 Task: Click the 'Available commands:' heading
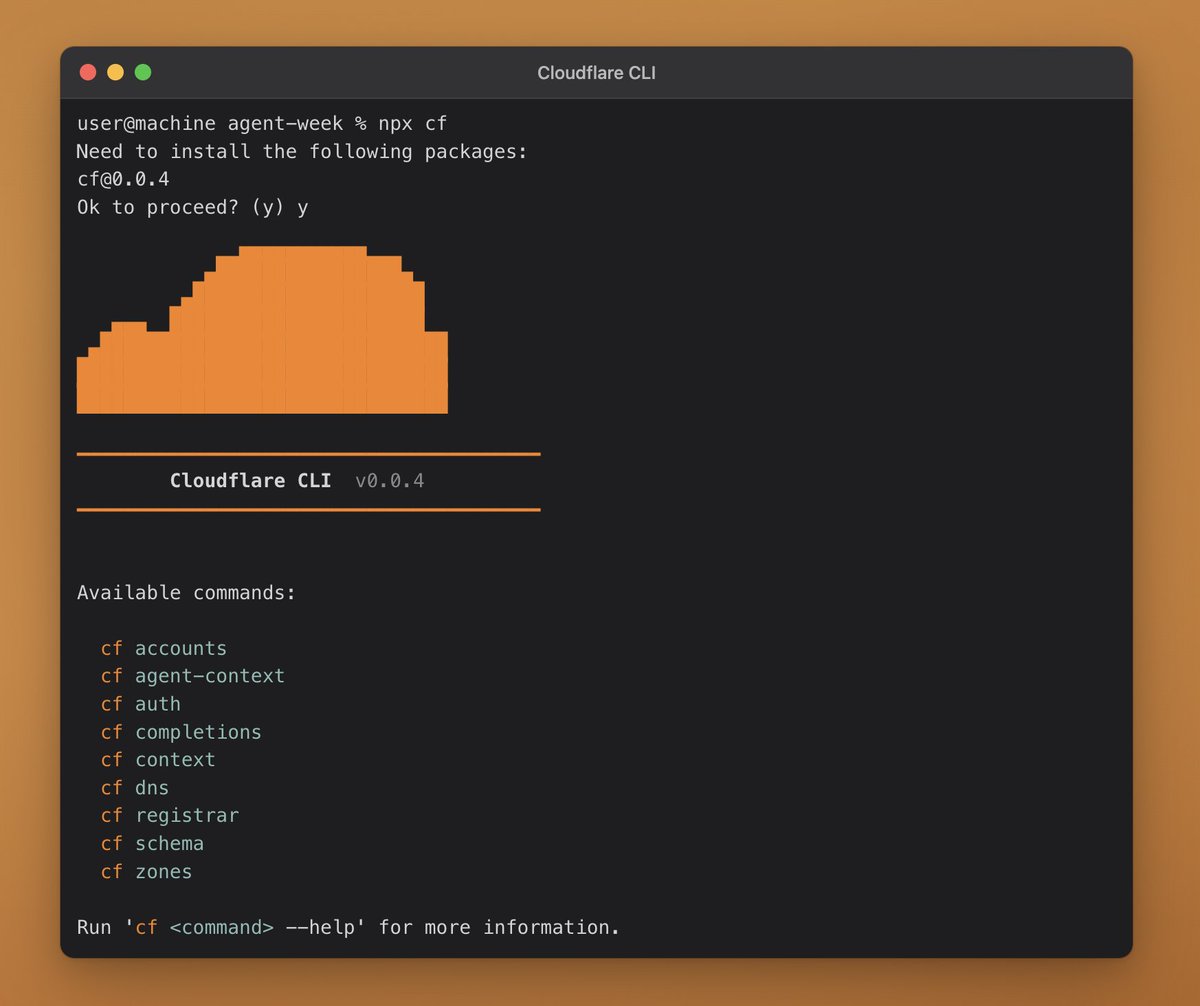point(187,593)
